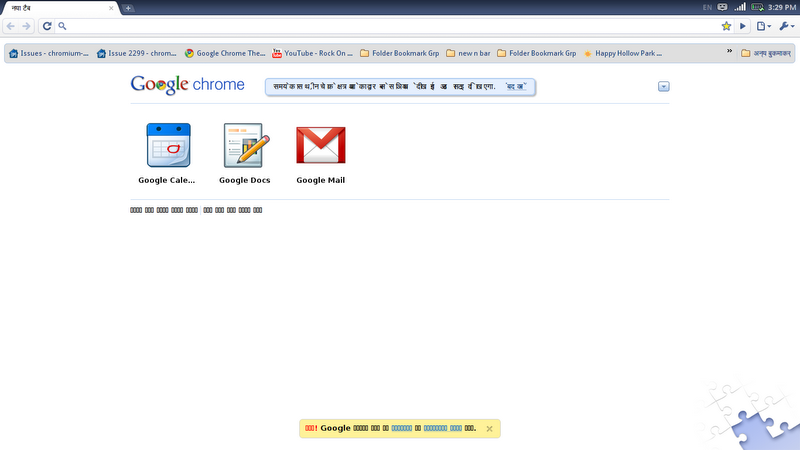Open Happy Hollow Park bookmark
Viewport: 800px width, 450px height.
(x=623, y=53)
